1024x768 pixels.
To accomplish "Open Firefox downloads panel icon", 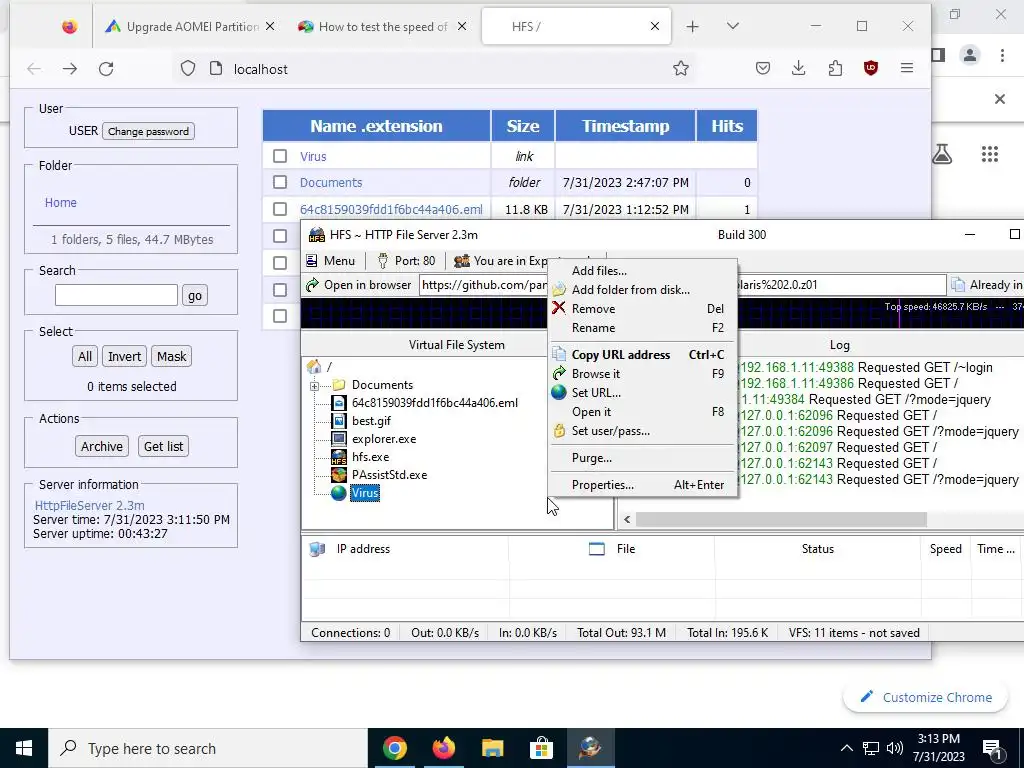I will coord(799,68).
